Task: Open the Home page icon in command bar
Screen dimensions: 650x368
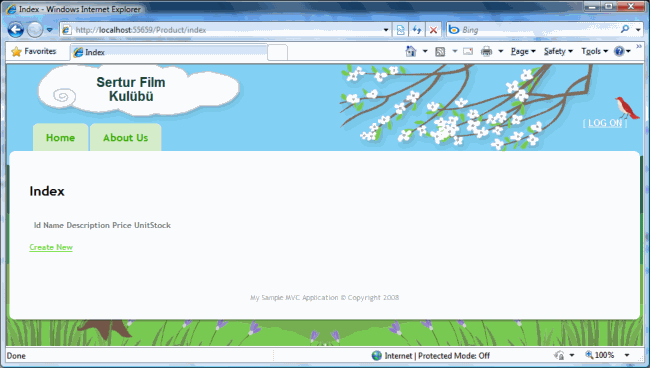Action: pos(411,51)
